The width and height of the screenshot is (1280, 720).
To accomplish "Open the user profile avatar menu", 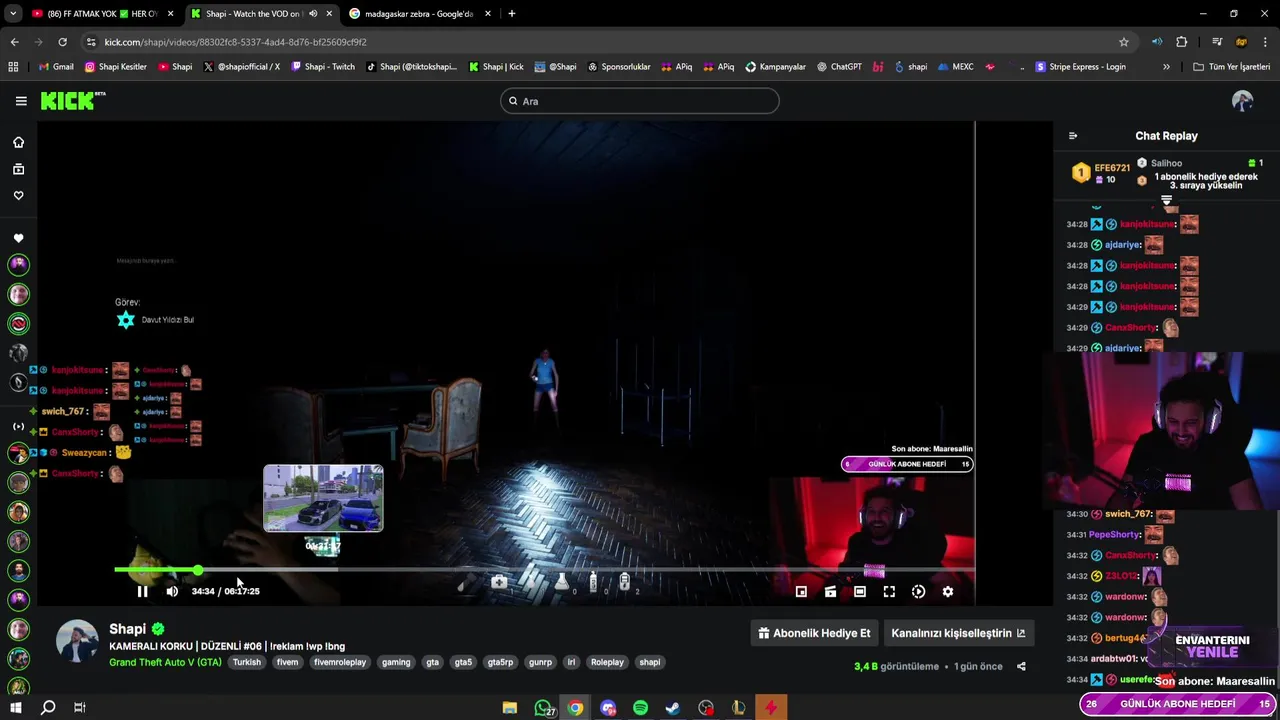I will click(1242, 101).
